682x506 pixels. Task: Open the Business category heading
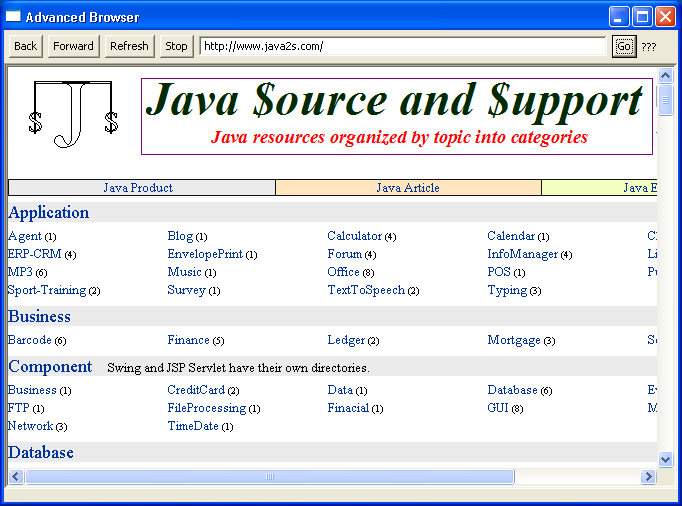click(x=39, y=316)
